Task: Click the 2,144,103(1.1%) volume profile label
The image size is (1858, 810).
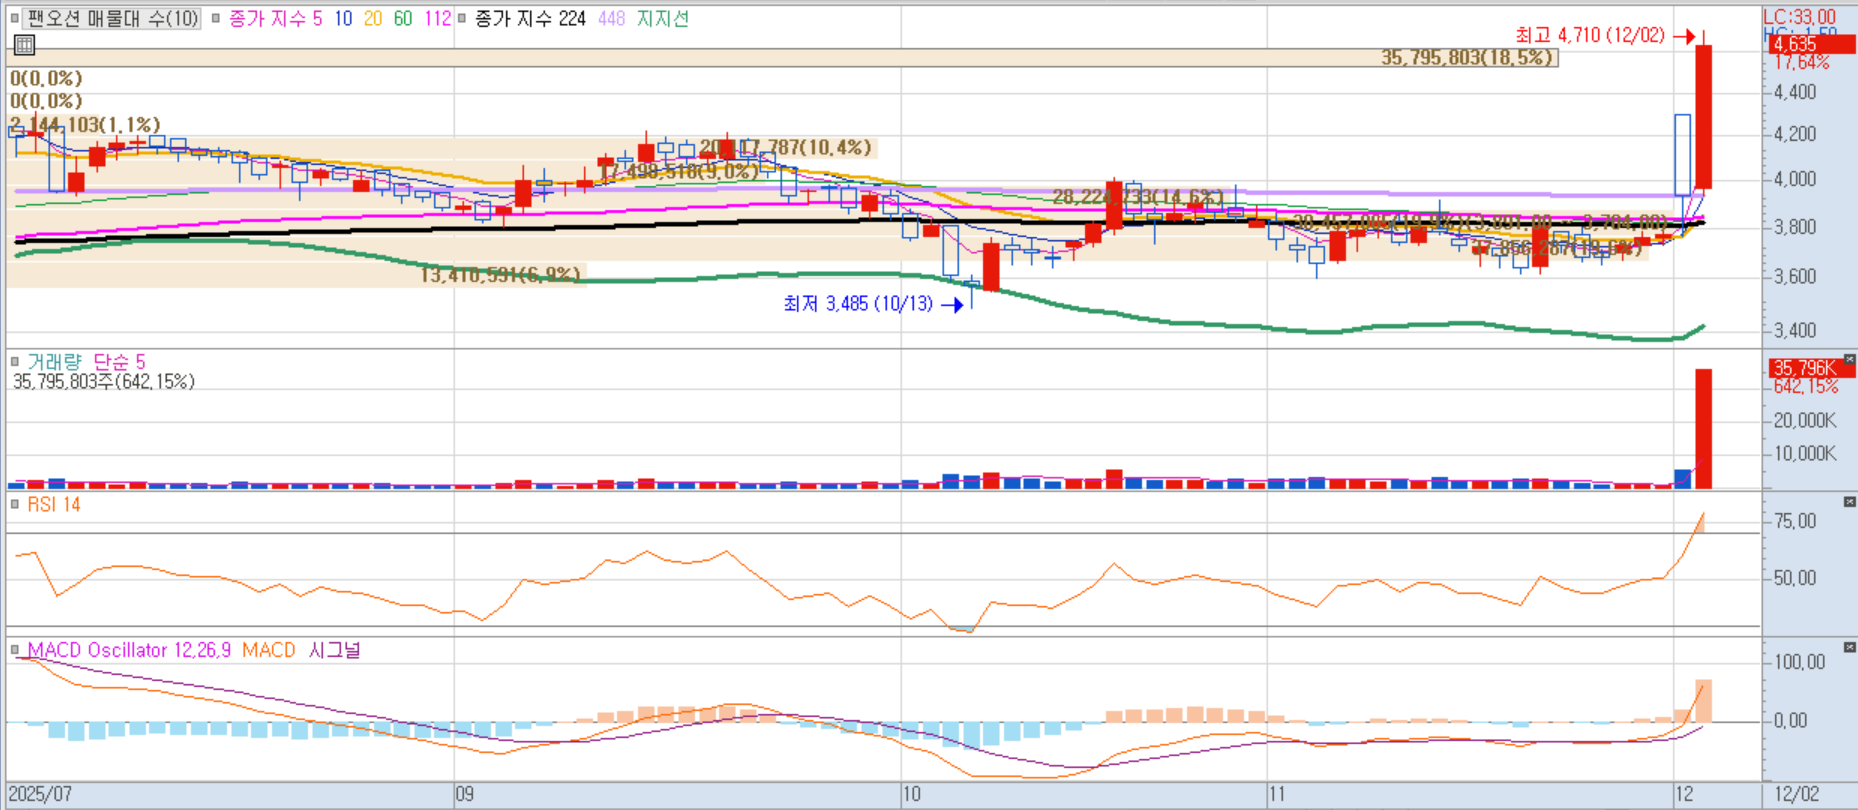Action: 85,124
